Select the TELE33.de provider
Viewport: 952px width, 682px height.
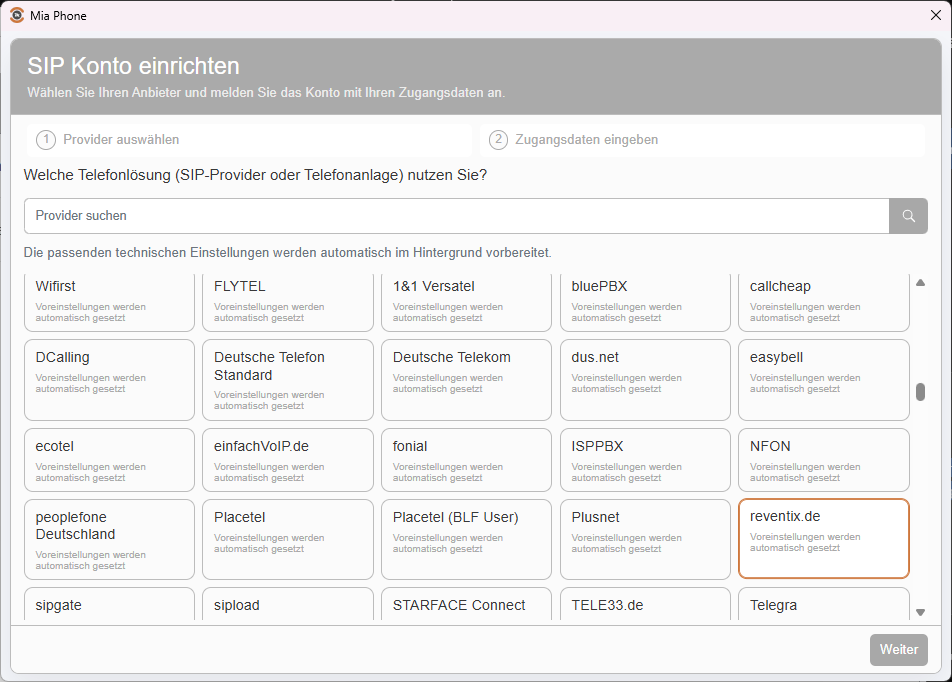click(x=645, y=604)
